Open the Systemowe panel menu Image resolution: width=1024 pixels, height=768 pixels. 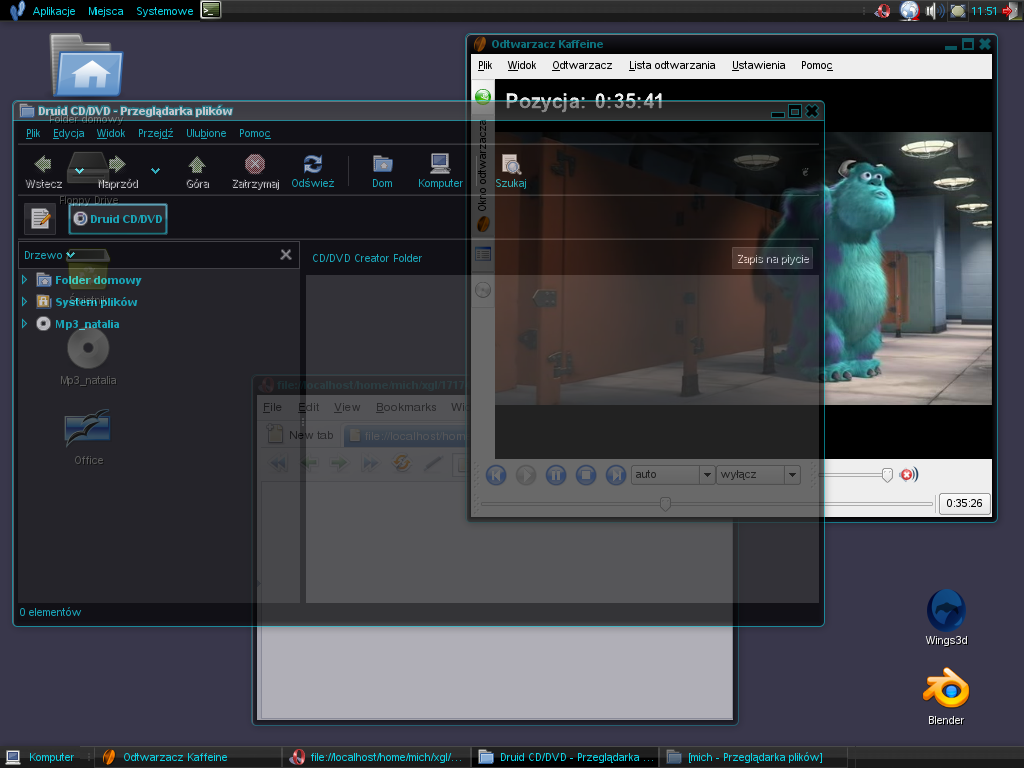coord(165,11)
